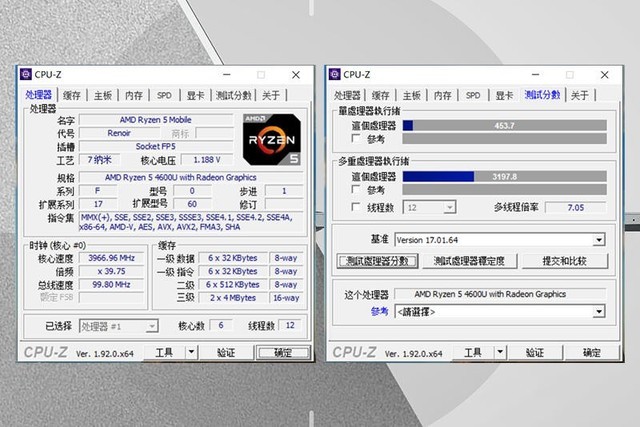Click the CPU-Z app icon in left window title bar
Viewport: 640px width, 427px height.
(26, 74)
